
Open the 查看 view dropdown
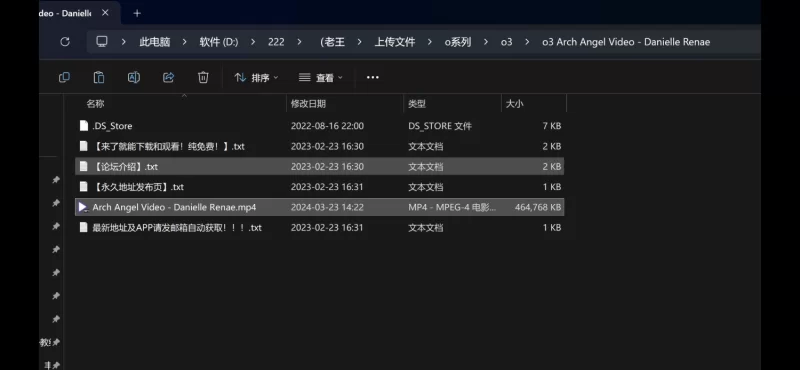click(320, 78)
